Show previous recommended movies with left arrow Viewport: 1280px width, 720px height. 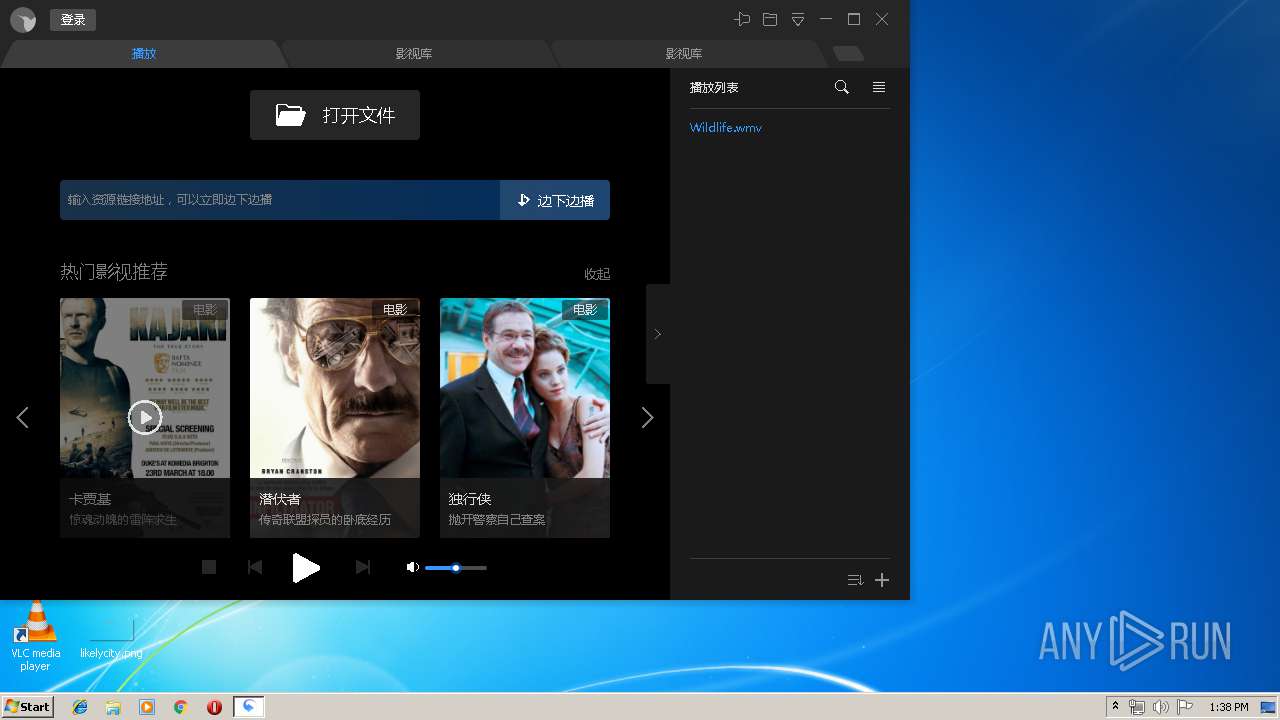[x=22, y=418]
